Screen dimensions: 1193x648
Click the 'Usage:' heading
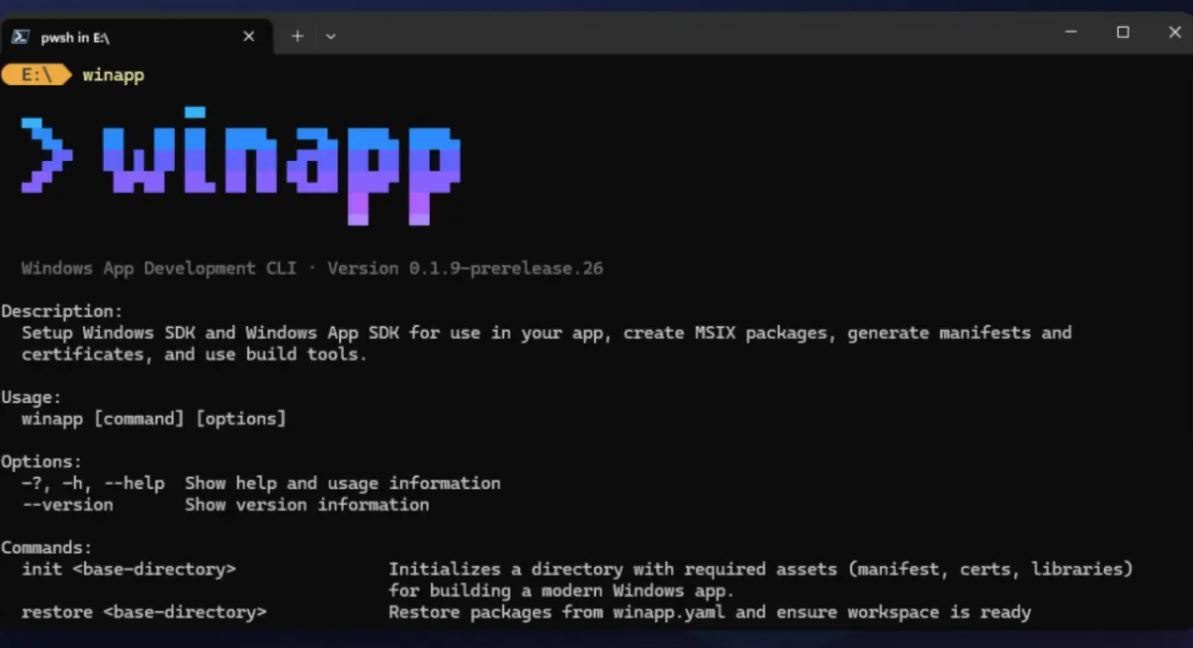(x=31, y=397)
